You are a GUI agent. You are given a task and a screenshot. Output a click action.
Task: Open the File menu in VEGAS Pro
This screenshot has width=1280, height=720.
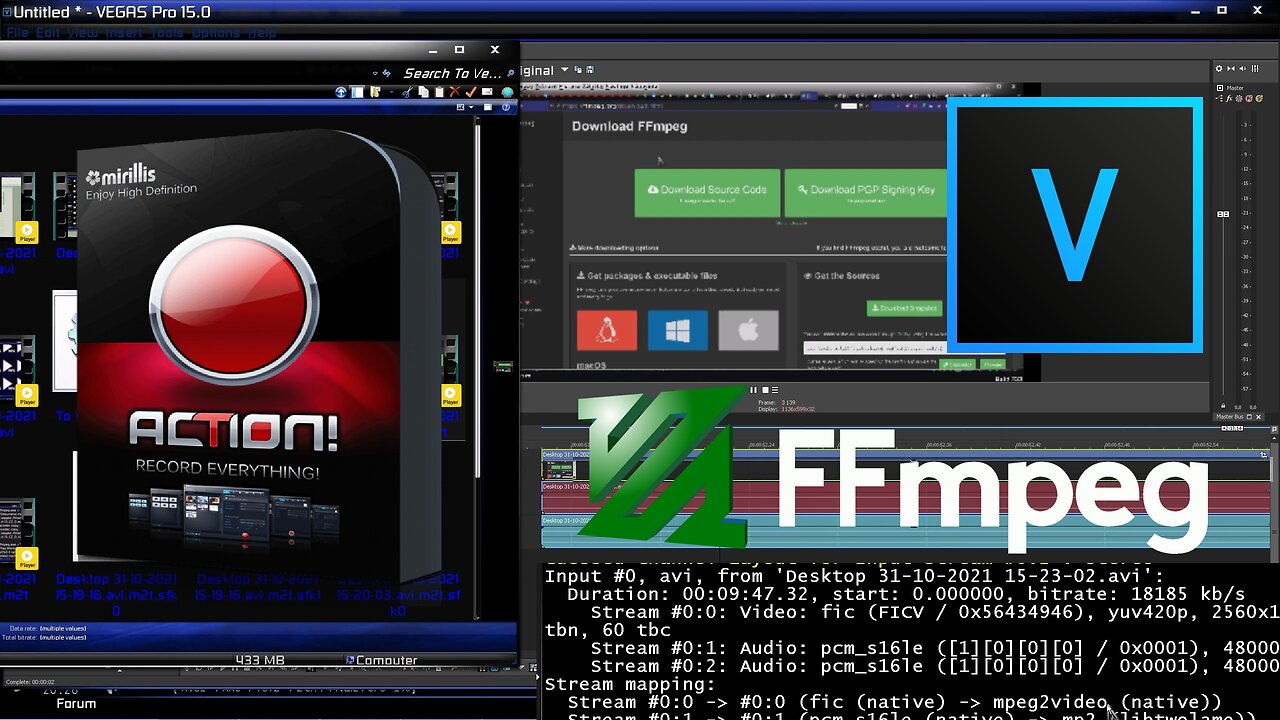17,33
